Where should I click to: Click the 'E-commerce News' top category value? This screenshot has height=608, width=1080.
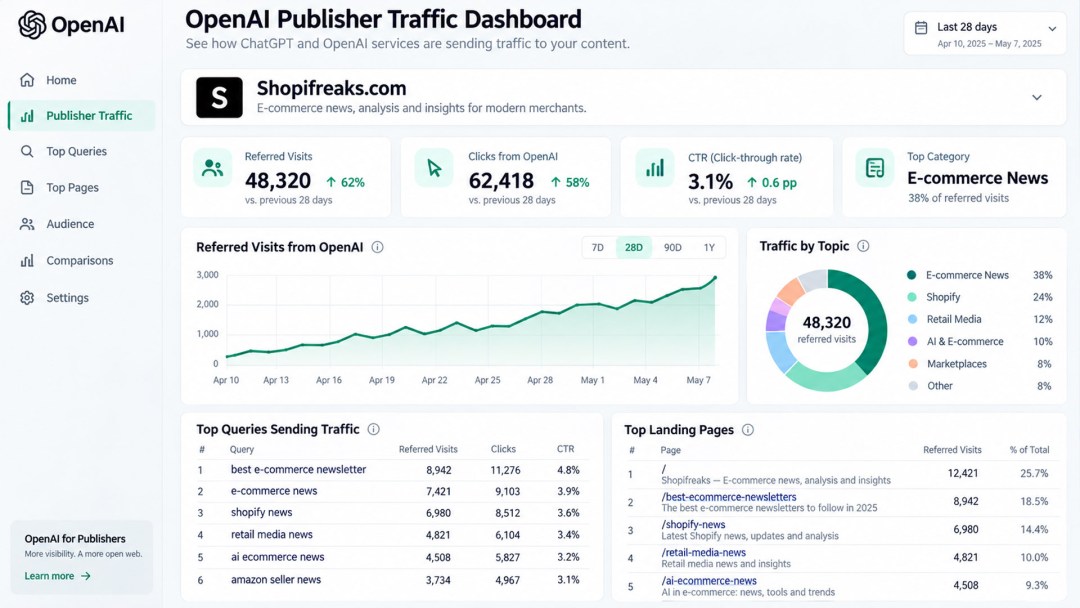click(977, 178)
